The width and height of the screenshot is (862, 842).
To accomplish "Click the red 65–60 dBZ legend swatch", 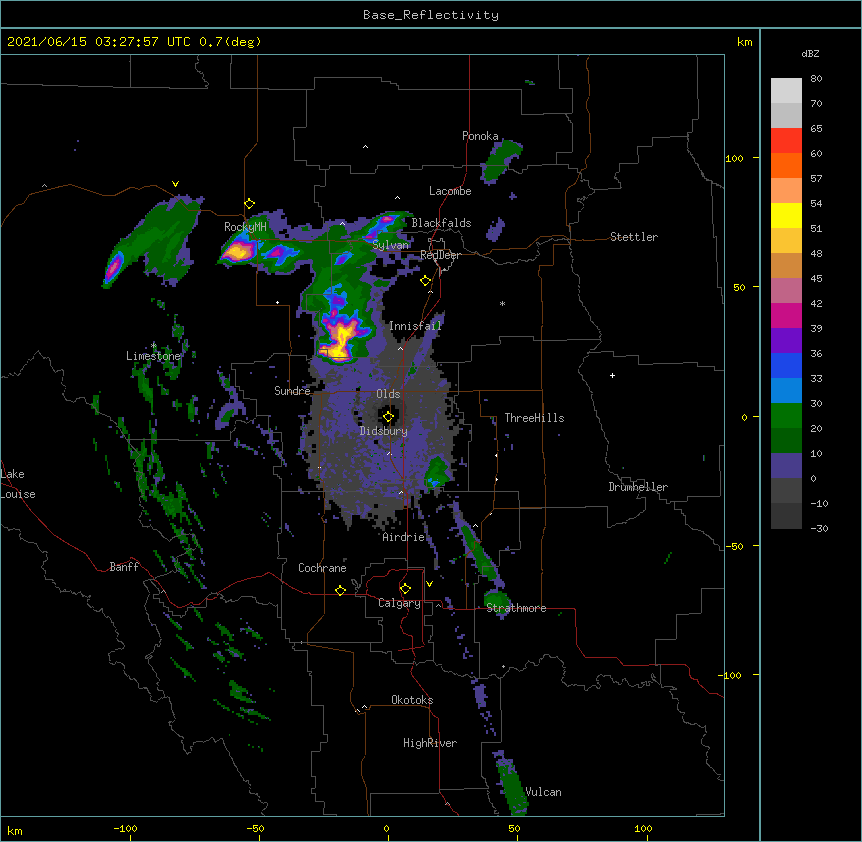I will 786,141.
